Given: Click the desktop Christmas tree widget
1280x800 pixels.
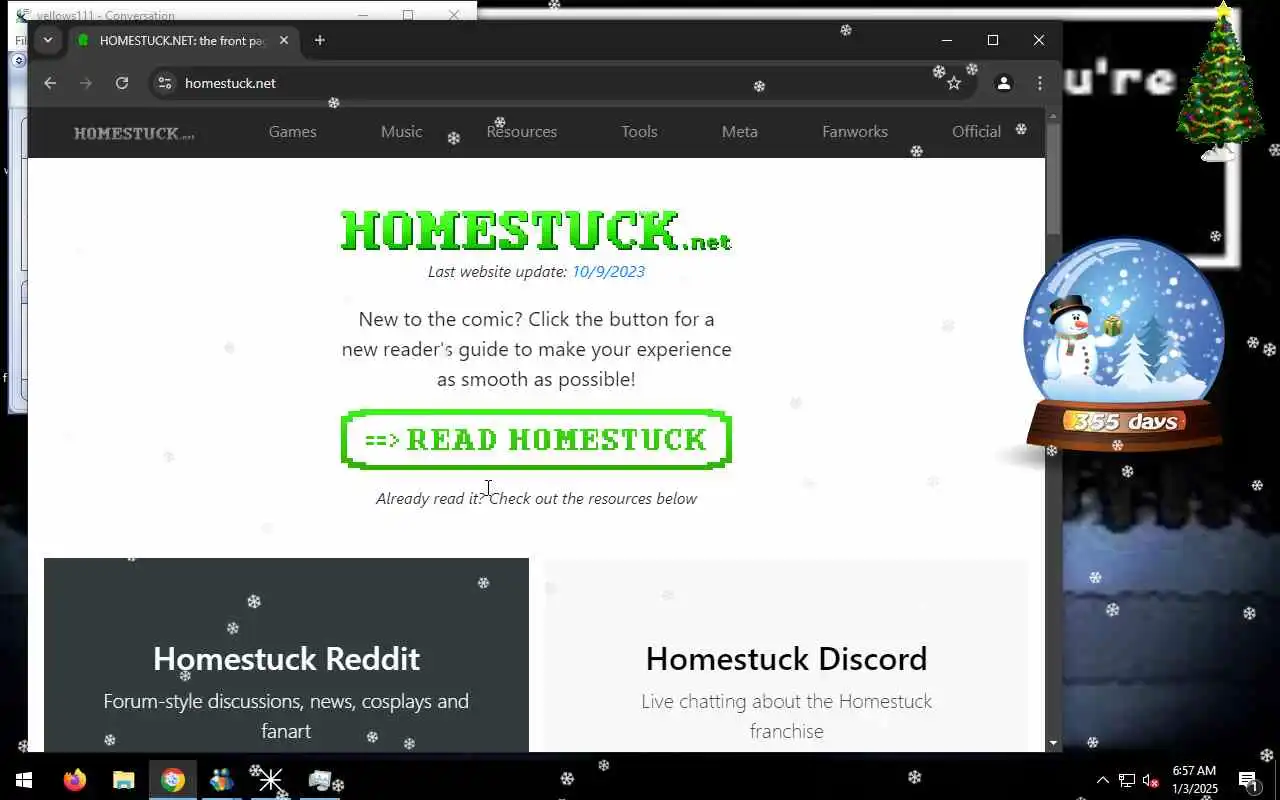Looking at the screenshot, I should [1222, 82].
